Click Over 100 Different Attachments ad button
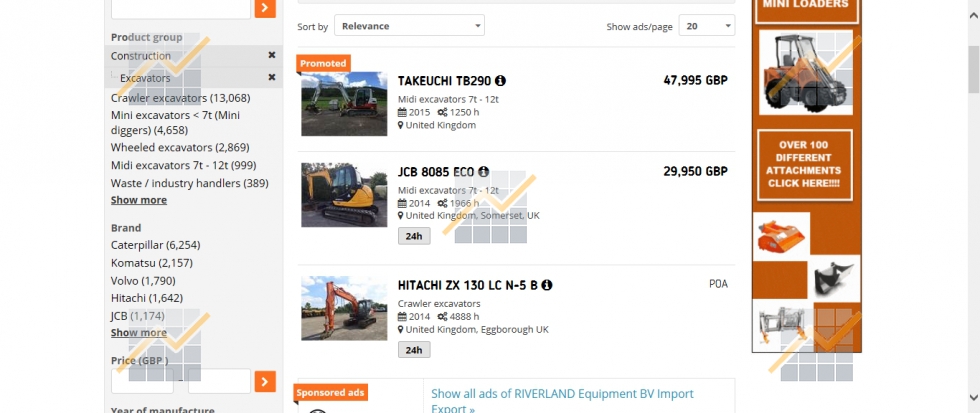 (x=805, y=164)
